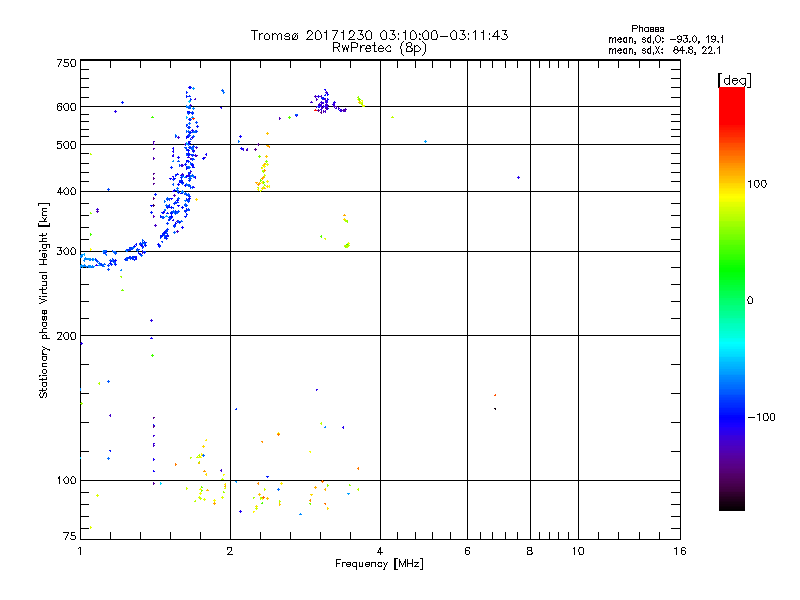Click the x-axis tick label '6'

click(x=467, y=551)
